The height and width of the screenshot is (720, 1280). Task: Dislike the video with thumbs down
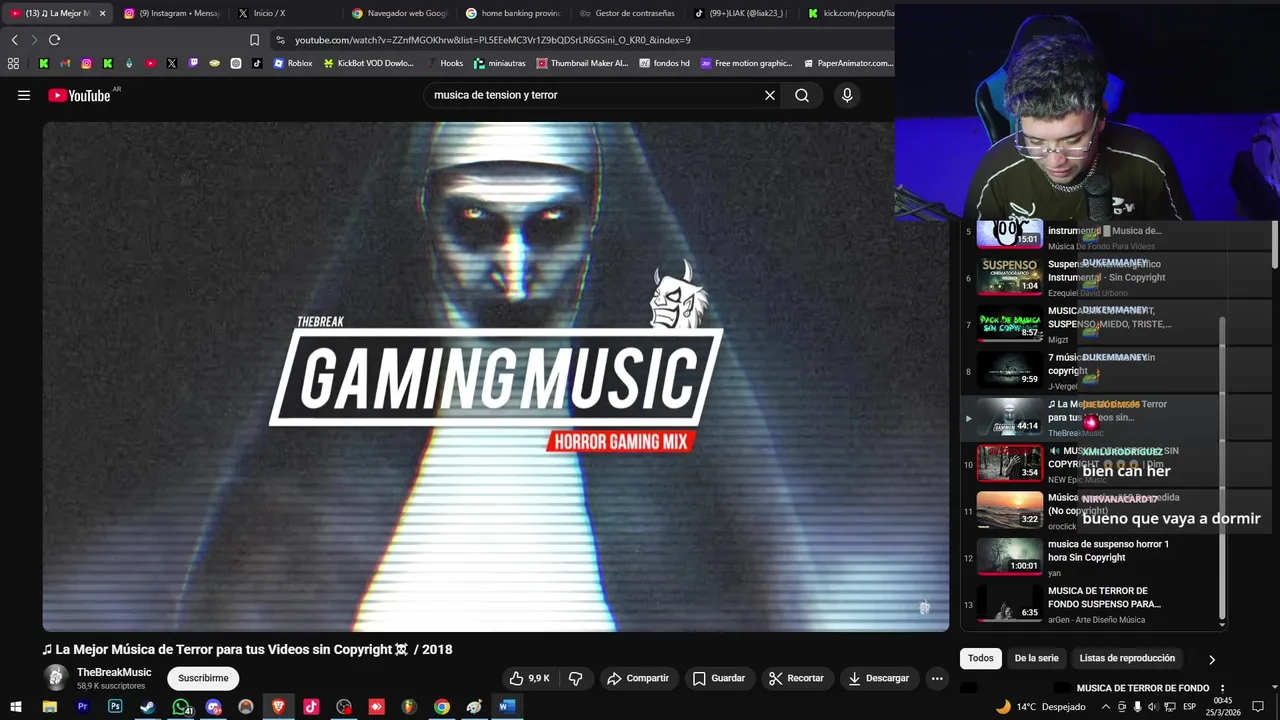[576, 678]
